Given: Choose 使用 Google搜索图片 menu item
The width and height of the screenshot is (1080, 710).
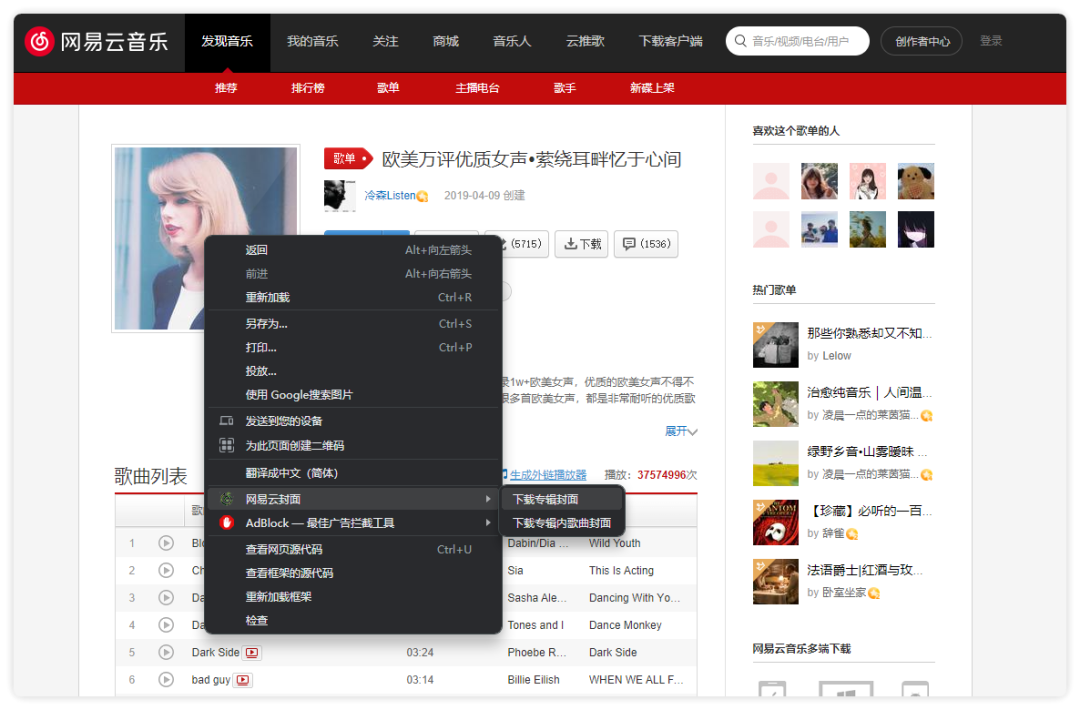Looking at the screenshot, I should [353, 395].
